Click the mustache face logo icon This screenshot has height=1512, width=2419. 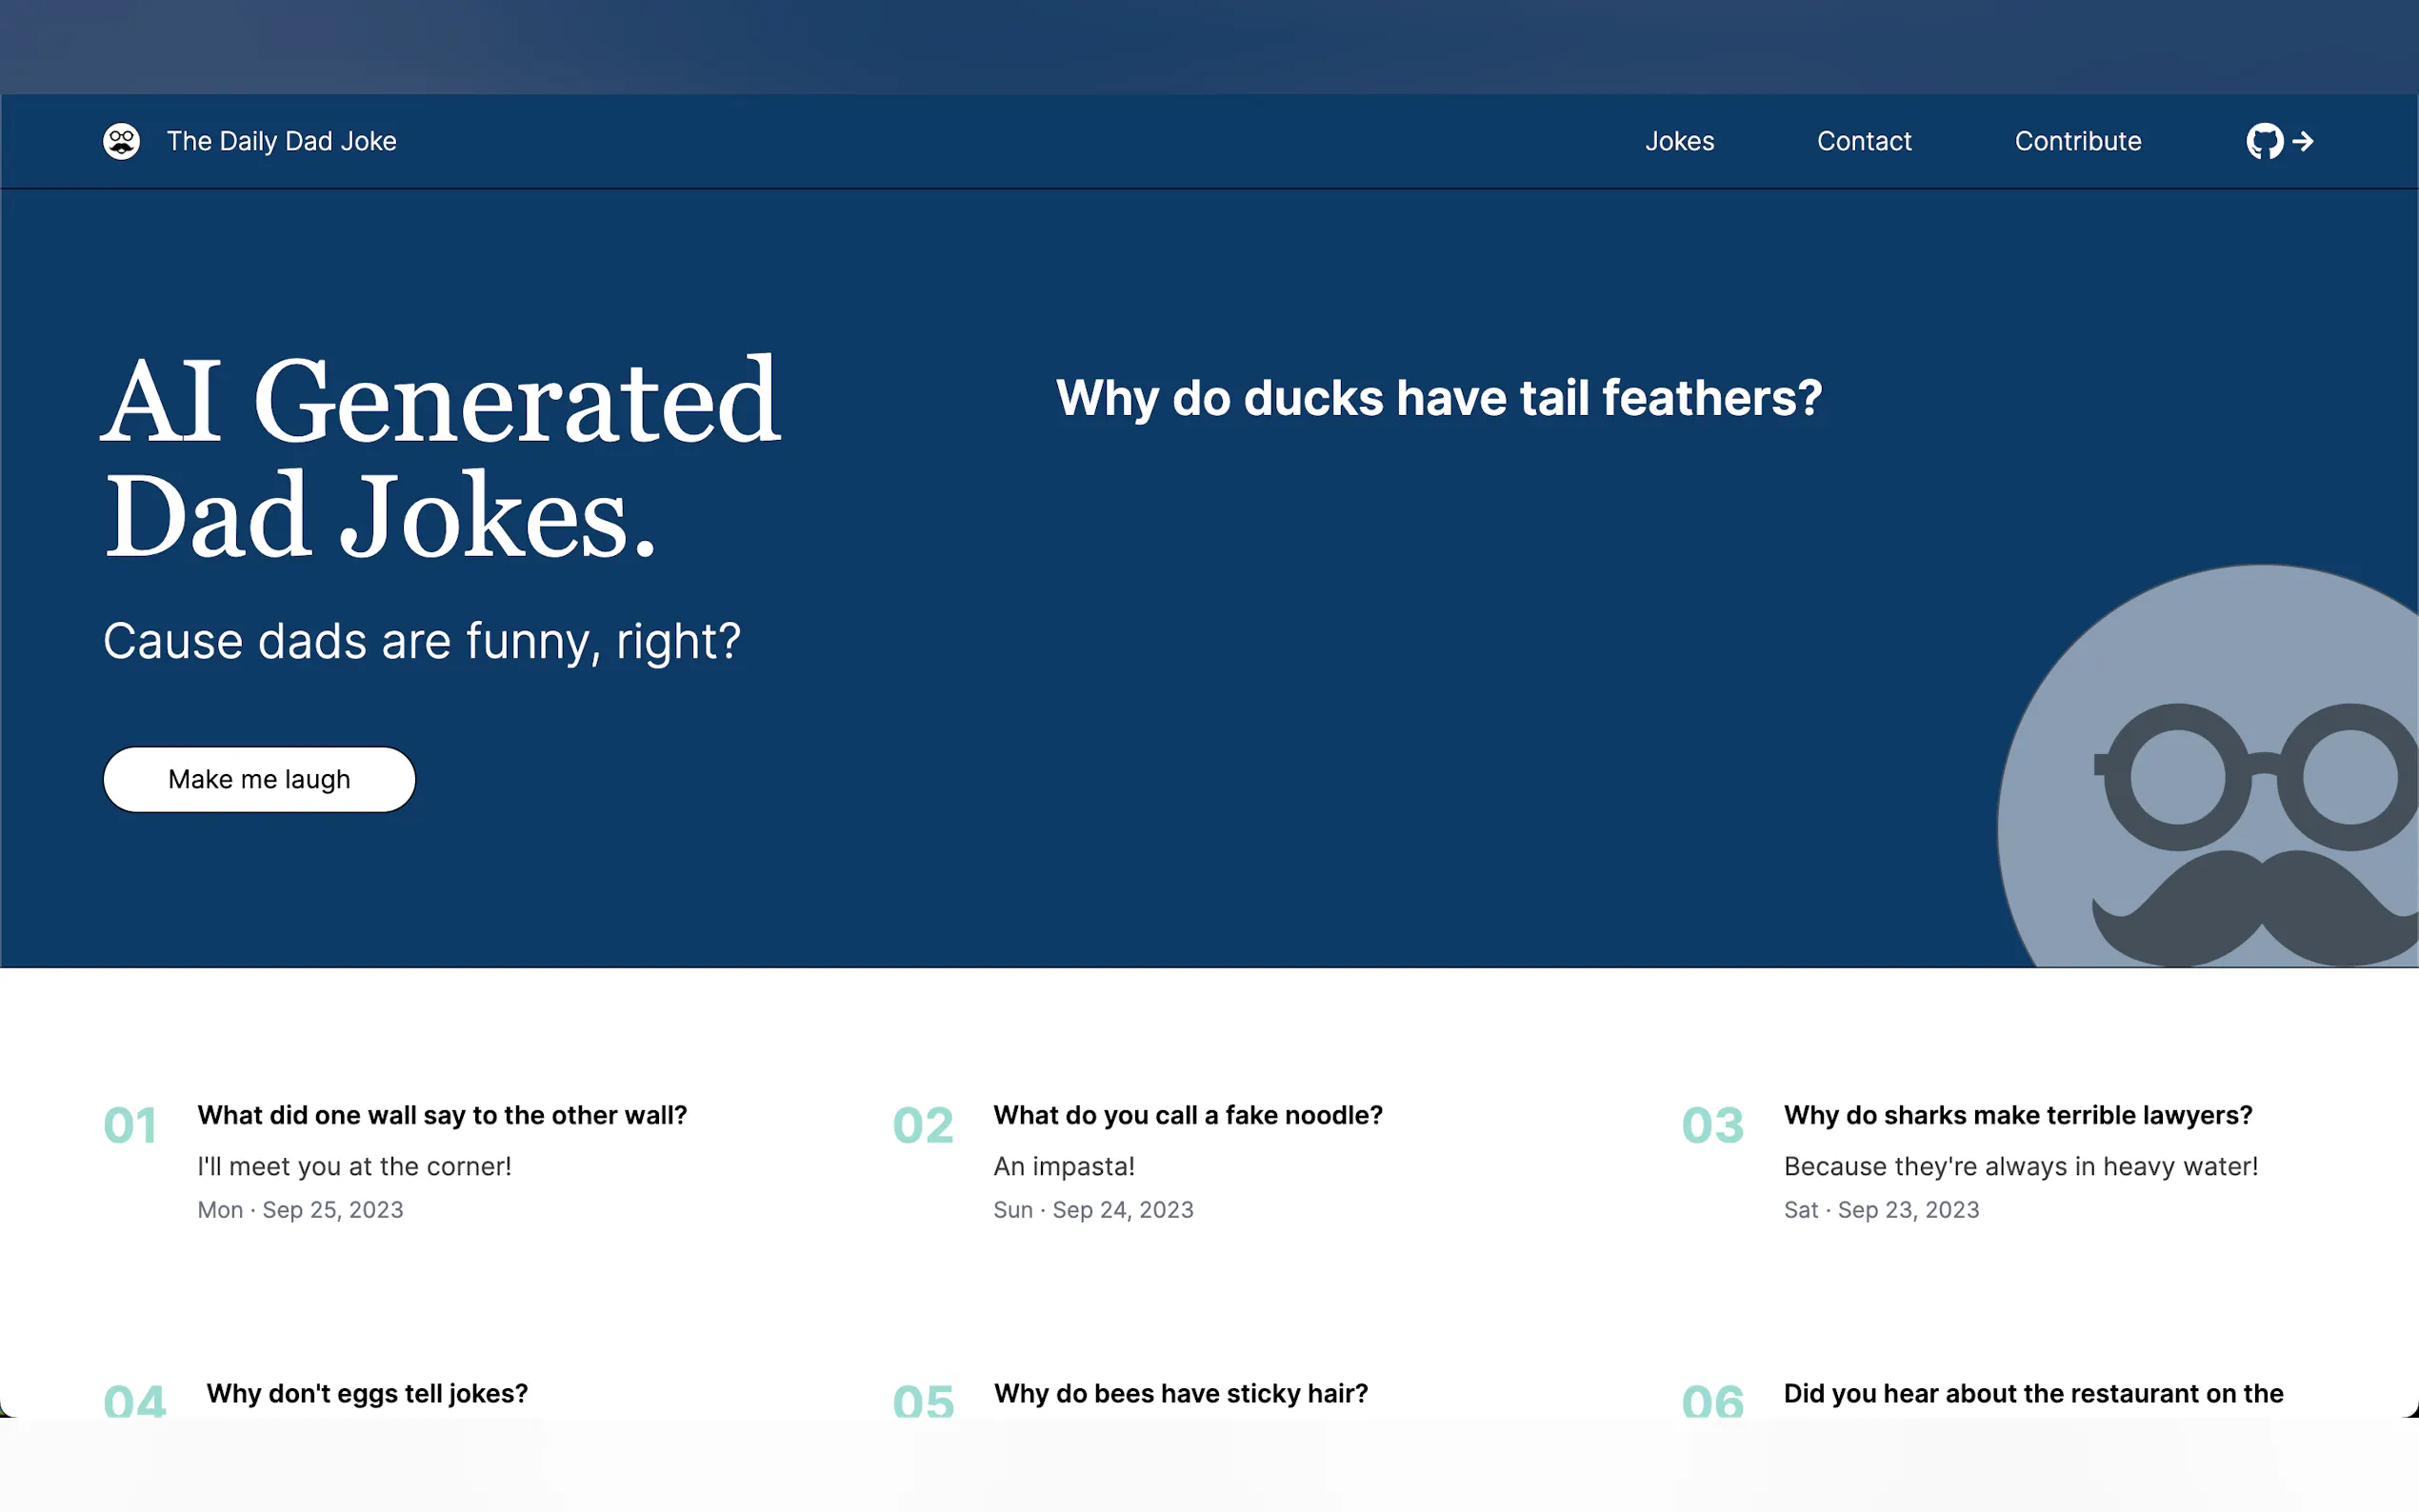coord(121,141)
